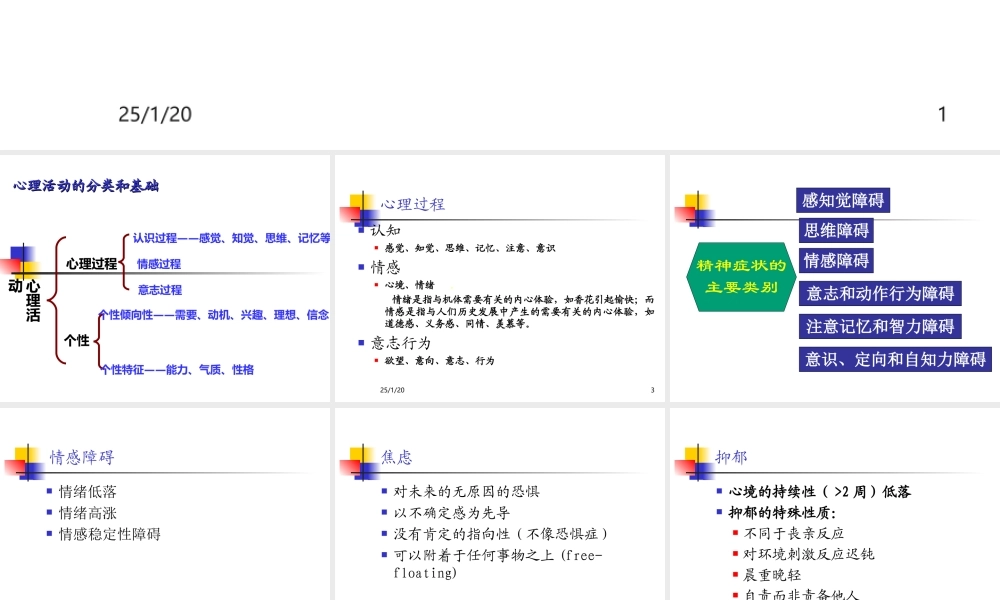Click the 意志行为 bullet
The height and width of the screenshot is (600, 1000).
[401, 343]
